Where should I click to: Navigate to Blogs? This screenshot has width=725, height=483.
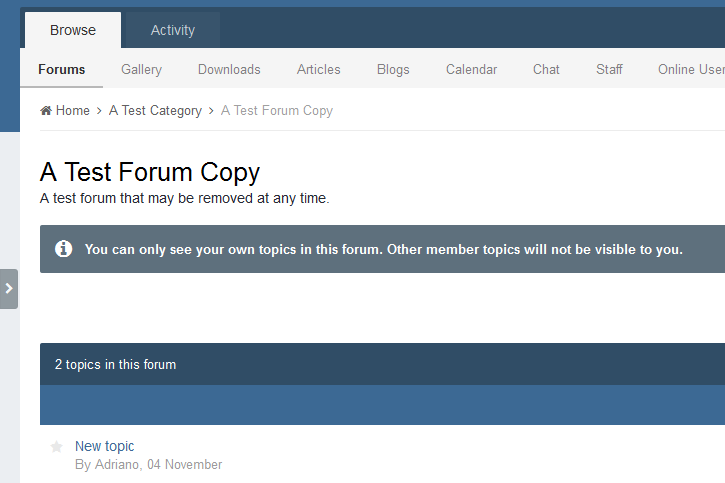click(x=393, y=69)
